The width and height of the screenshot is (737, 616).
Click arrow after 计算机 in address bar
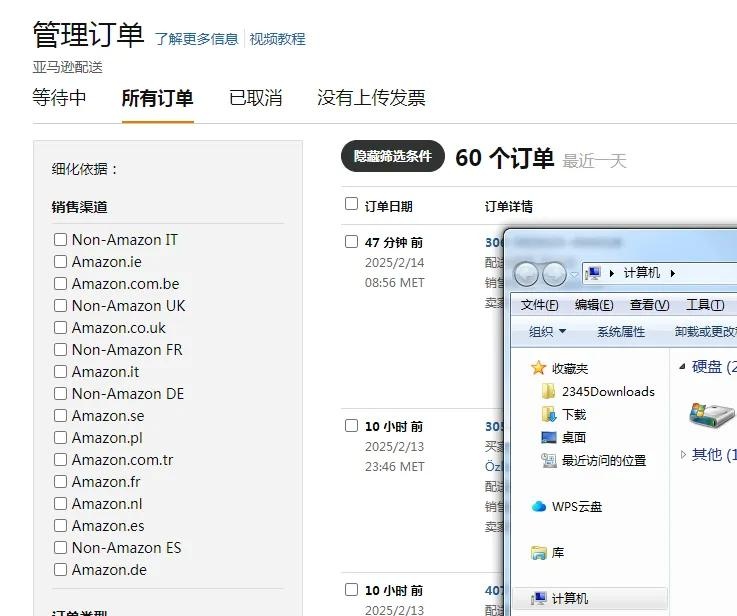673,273
